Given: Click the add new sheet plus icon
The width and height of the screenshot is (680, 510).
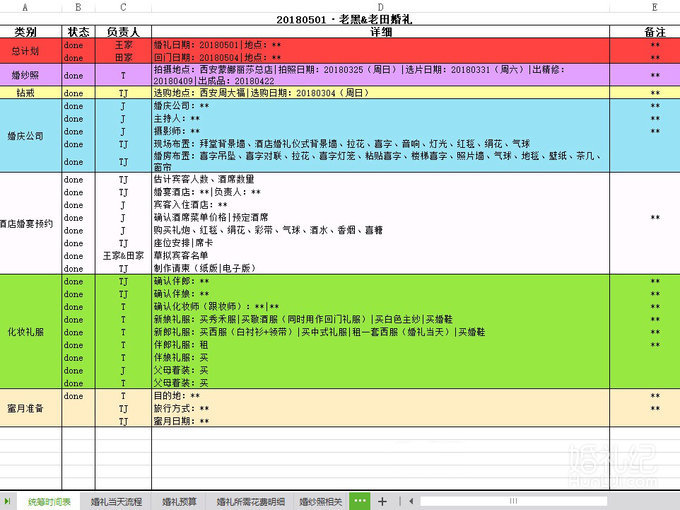Looking at the screenshot, I should coord(382,501).
